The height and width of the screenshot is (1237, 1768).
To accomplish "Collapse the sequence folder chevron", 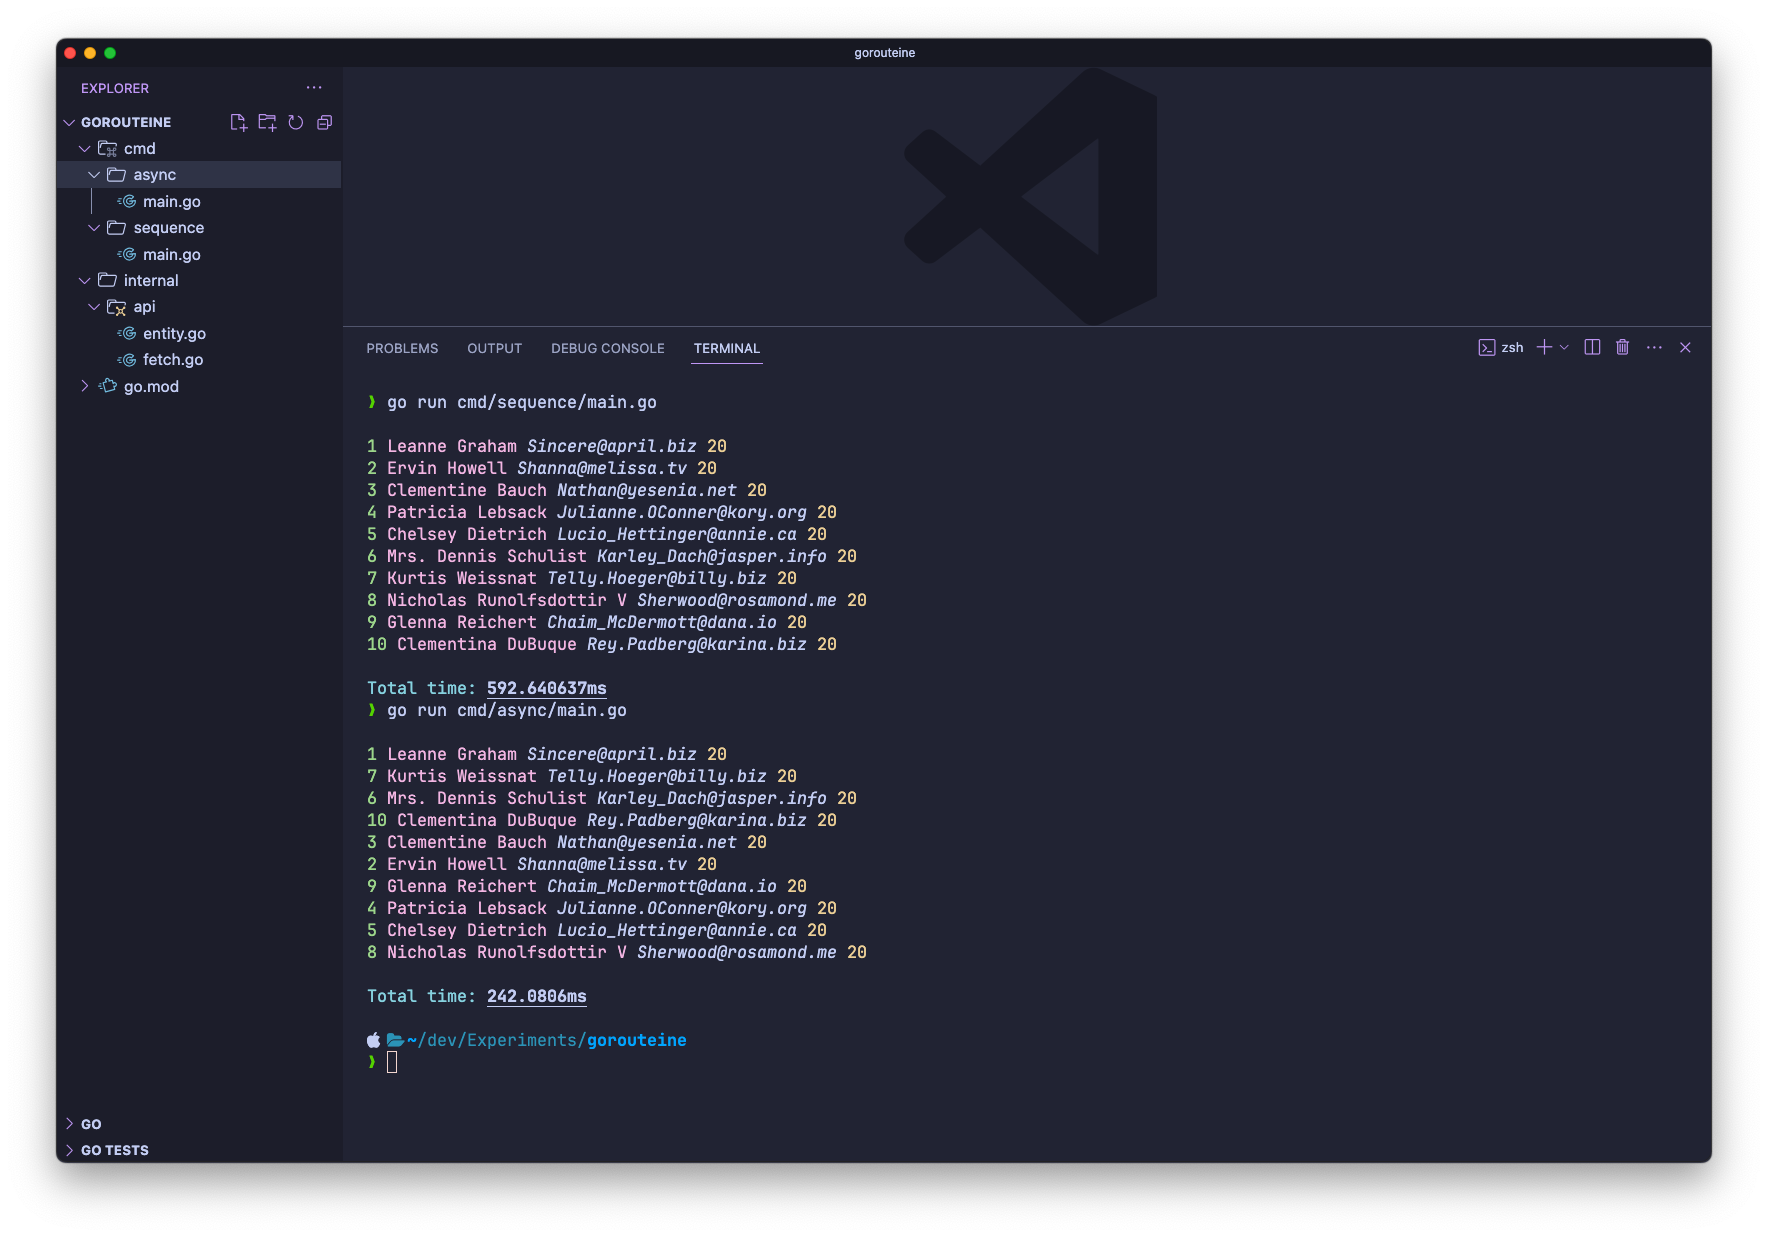I will coord(94,228).
